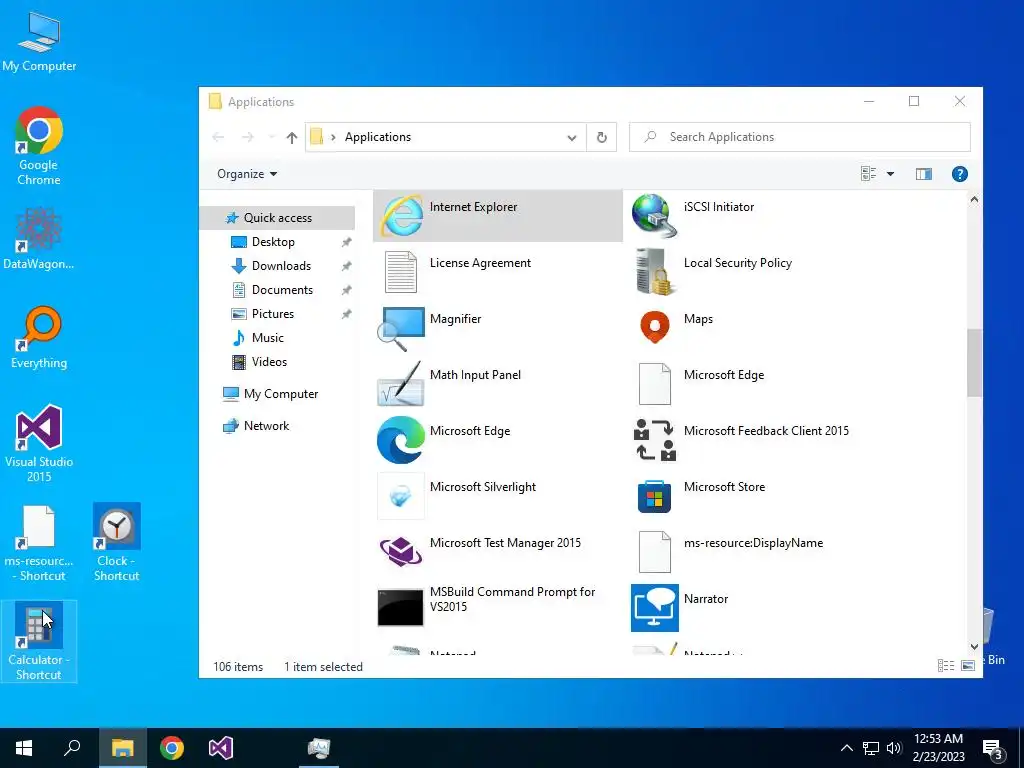1024x768 pixels.
Task: Select Calculator - Shortcut on desktop
Action: coord(39,641)
